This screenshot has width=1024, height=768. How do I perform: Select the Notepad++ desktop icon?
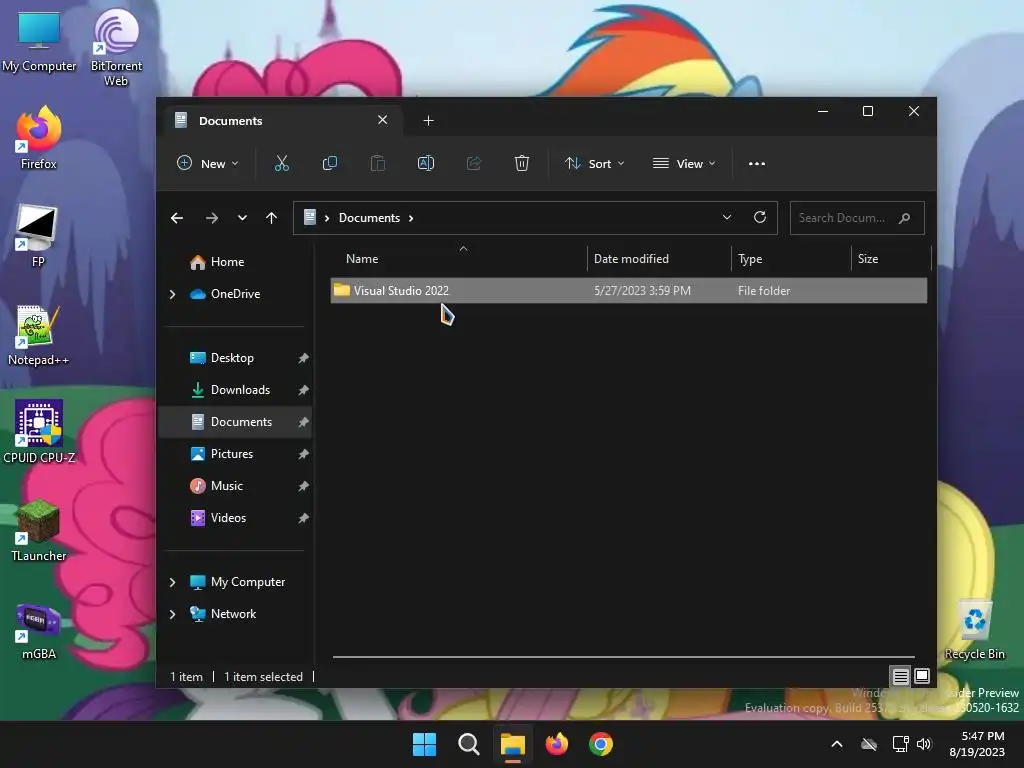[39, 335]
